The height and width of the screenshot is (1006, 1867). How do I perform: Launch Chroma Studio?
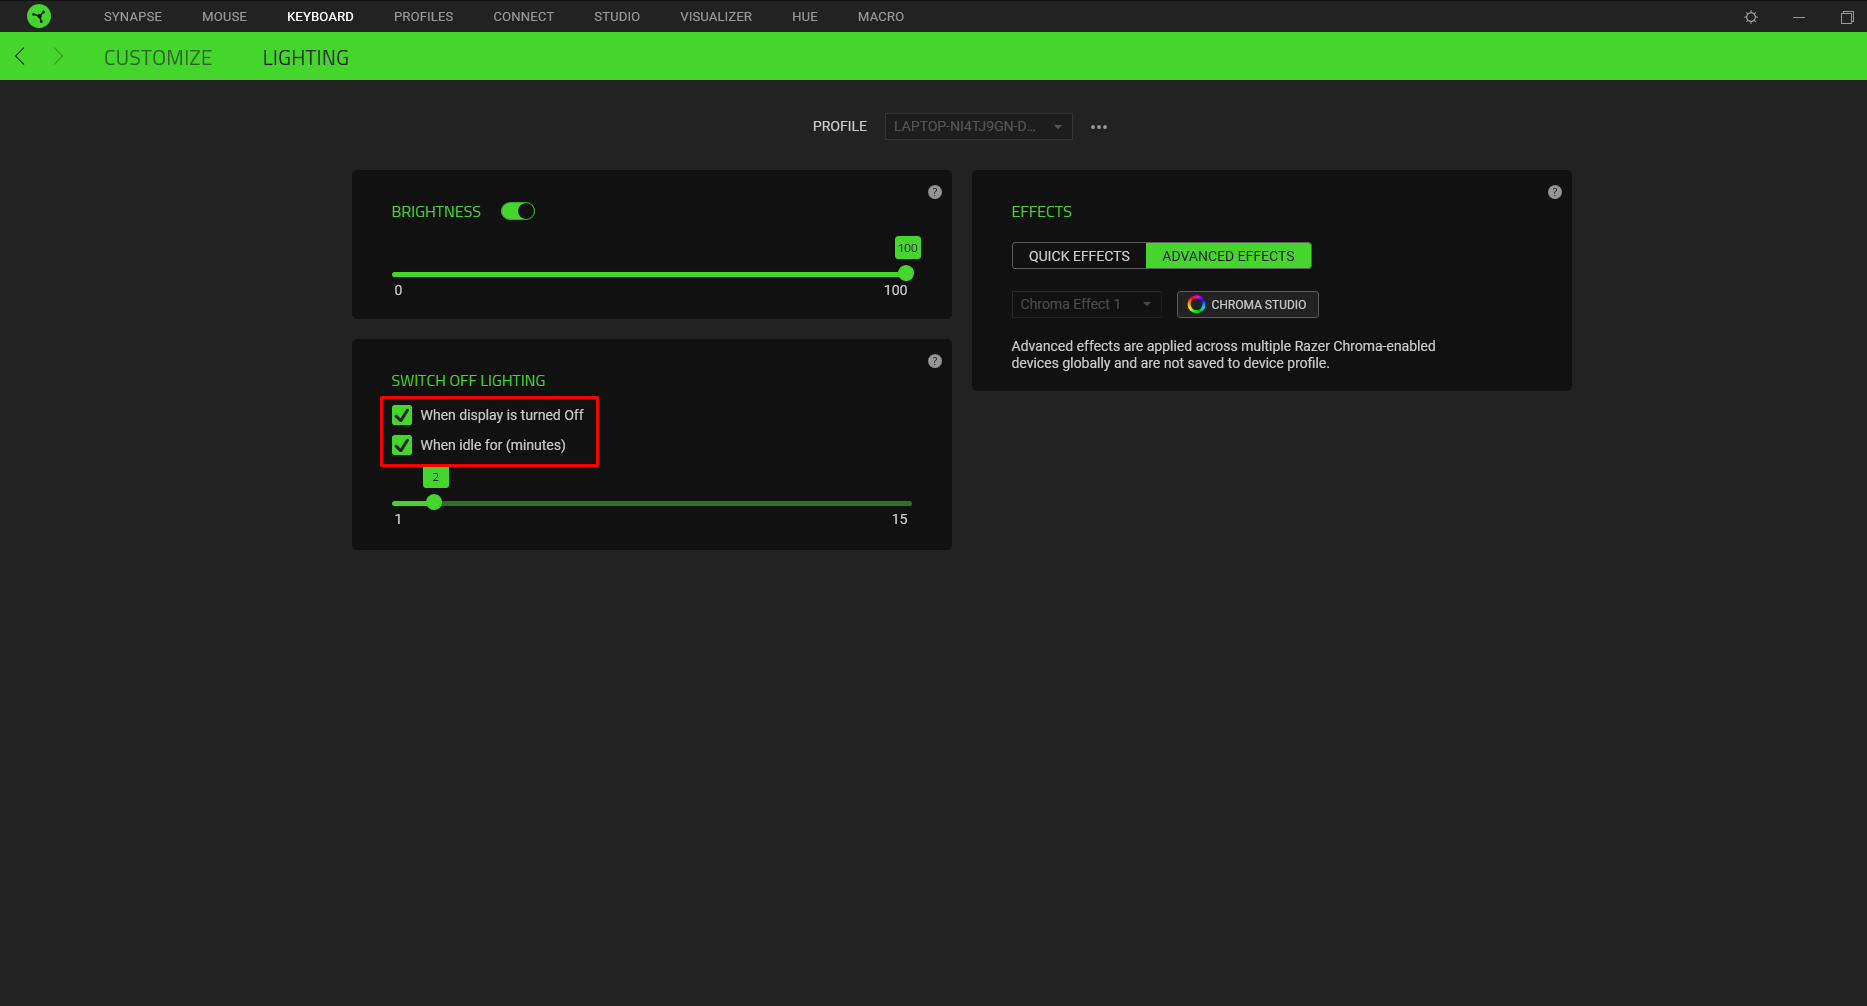1248,304
